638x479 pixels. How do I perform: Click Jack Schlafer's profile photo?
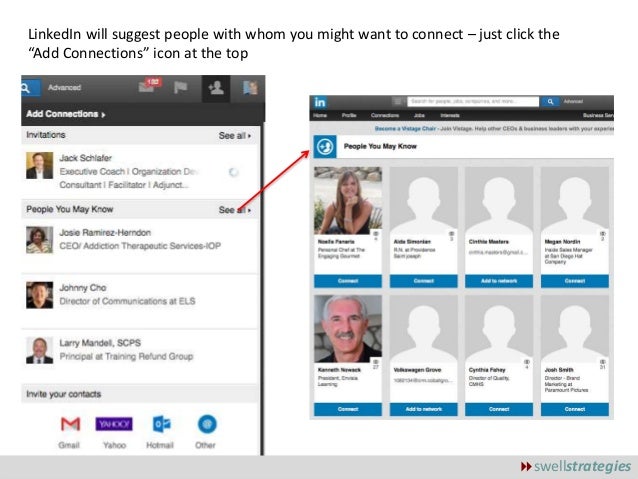click(39, 166)
